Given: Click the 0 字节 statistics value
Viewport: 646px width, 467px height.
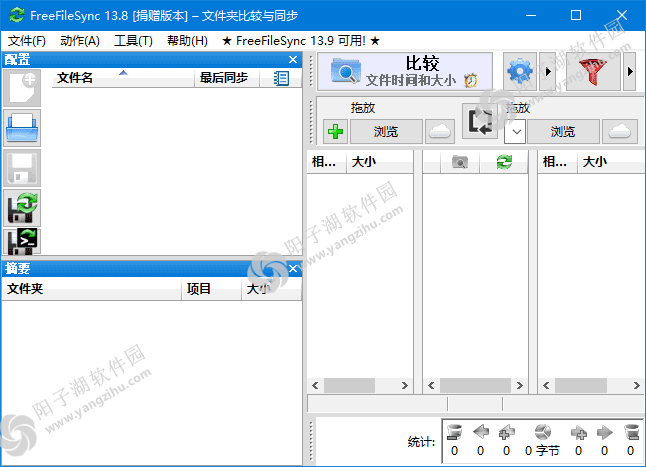Looking at the screenshot, I should 542,451.
